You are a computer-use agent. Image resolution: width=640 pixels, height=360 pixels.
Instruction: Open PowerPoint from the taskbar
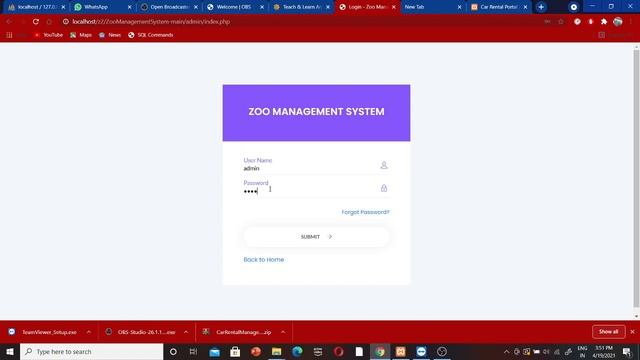pos(256,351)
